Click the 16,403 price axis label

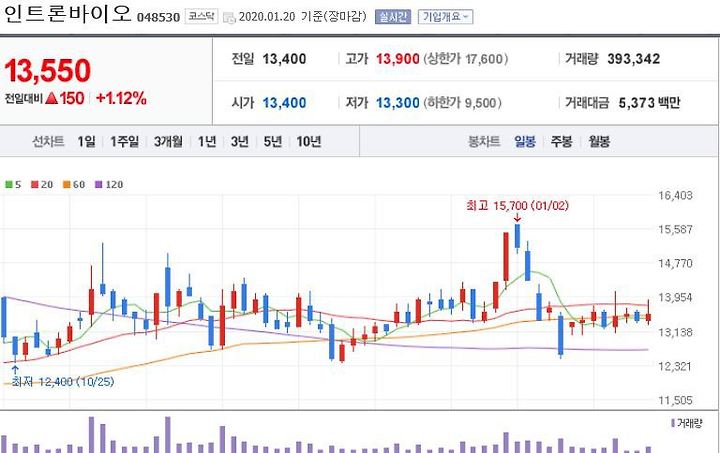click(675, 196)
